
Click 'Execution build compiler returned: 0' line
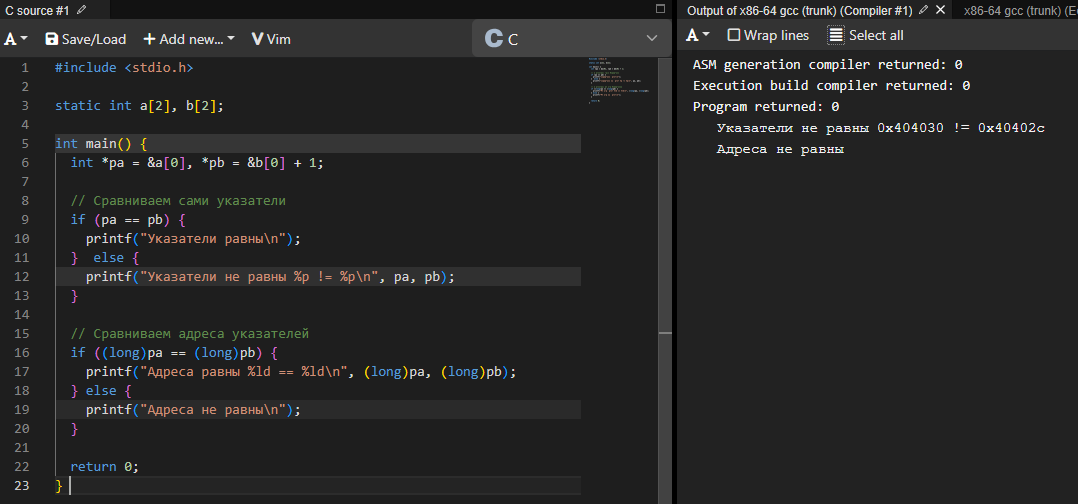tap(831, 86)
